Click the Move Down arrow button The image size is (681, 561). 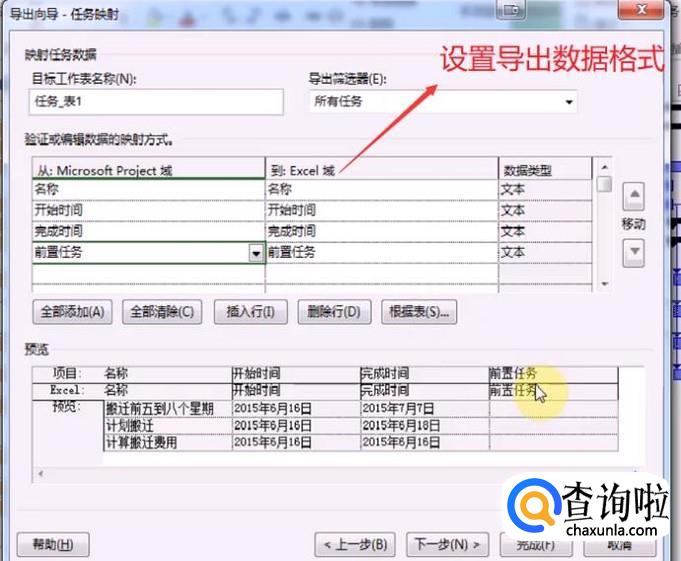tap(634, 253)
